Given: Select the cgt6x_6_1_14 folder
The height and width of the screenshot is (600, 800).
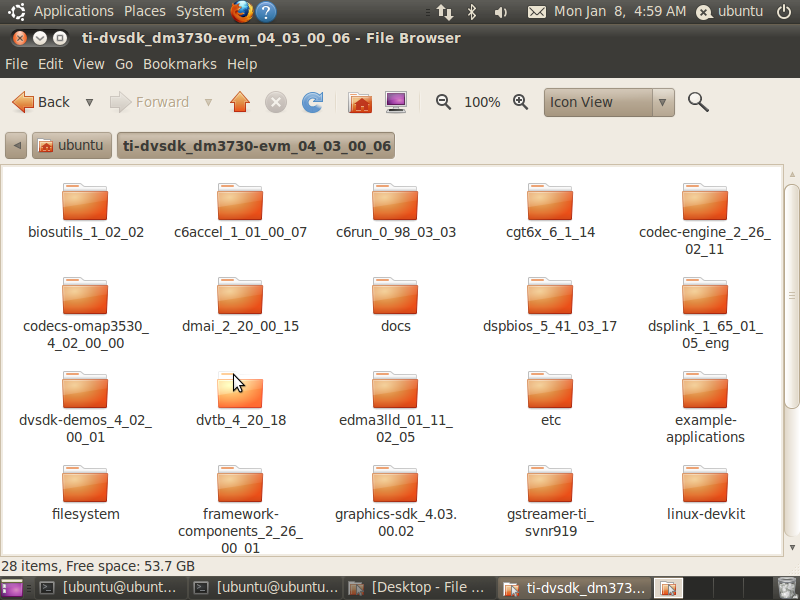Looking at the screenshot, I should coord(550,211).
